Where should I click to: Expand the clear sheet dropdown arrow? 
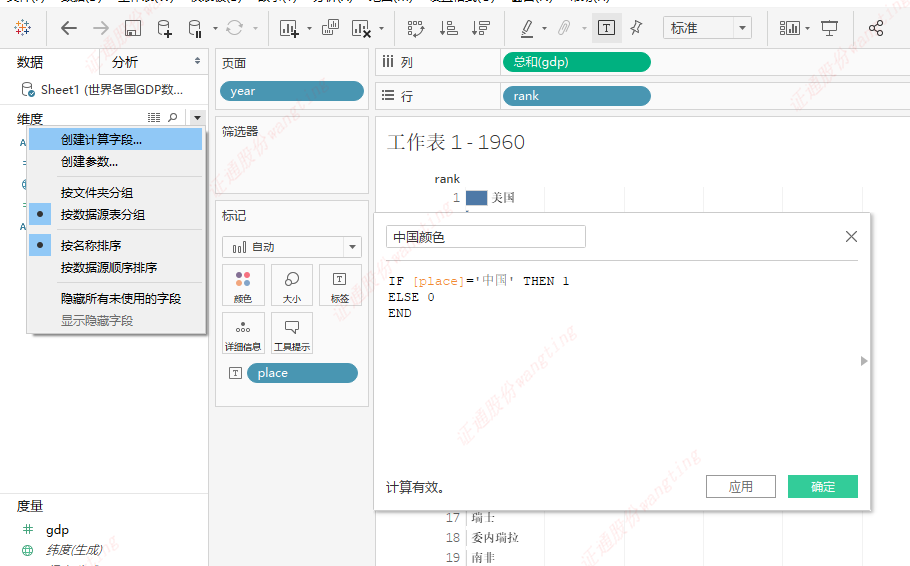point(381,28)
